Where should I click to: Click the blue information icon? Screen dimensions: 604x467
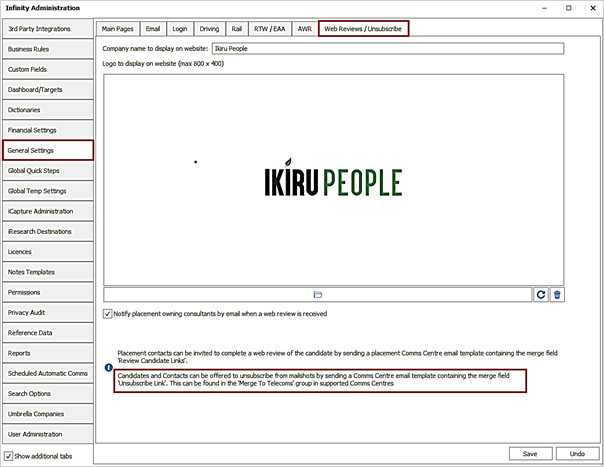108,367
